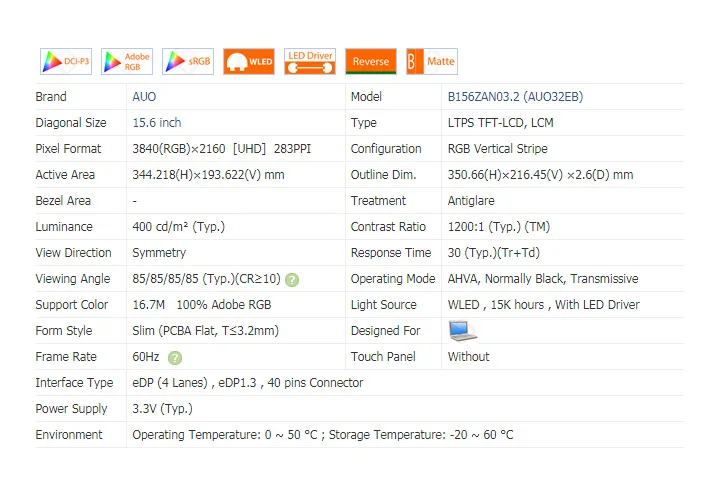Click the Response Time label

click(391, 253)
